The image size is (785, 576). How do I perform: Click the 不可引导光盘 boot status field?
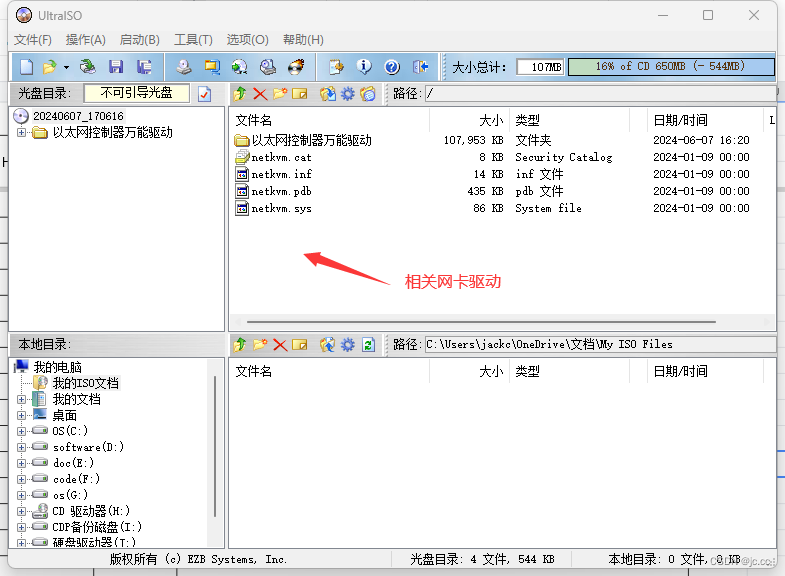137,93
